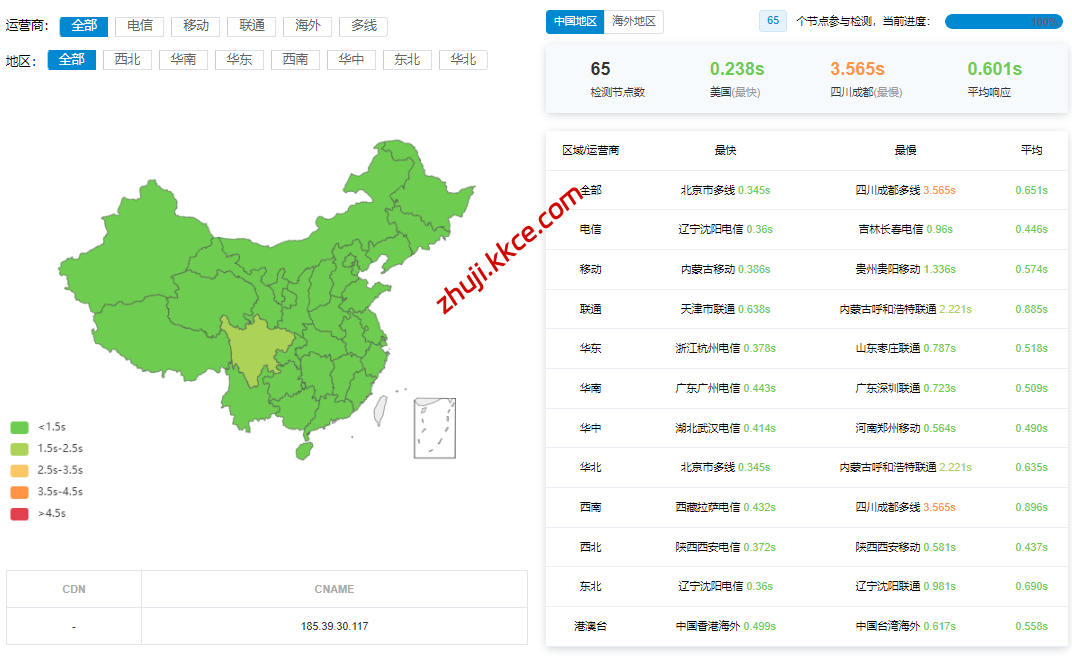Image resolution: width=1072 pixels, height=656 pixels.
Task: Filter region by 华东
Action: [240, 60]
